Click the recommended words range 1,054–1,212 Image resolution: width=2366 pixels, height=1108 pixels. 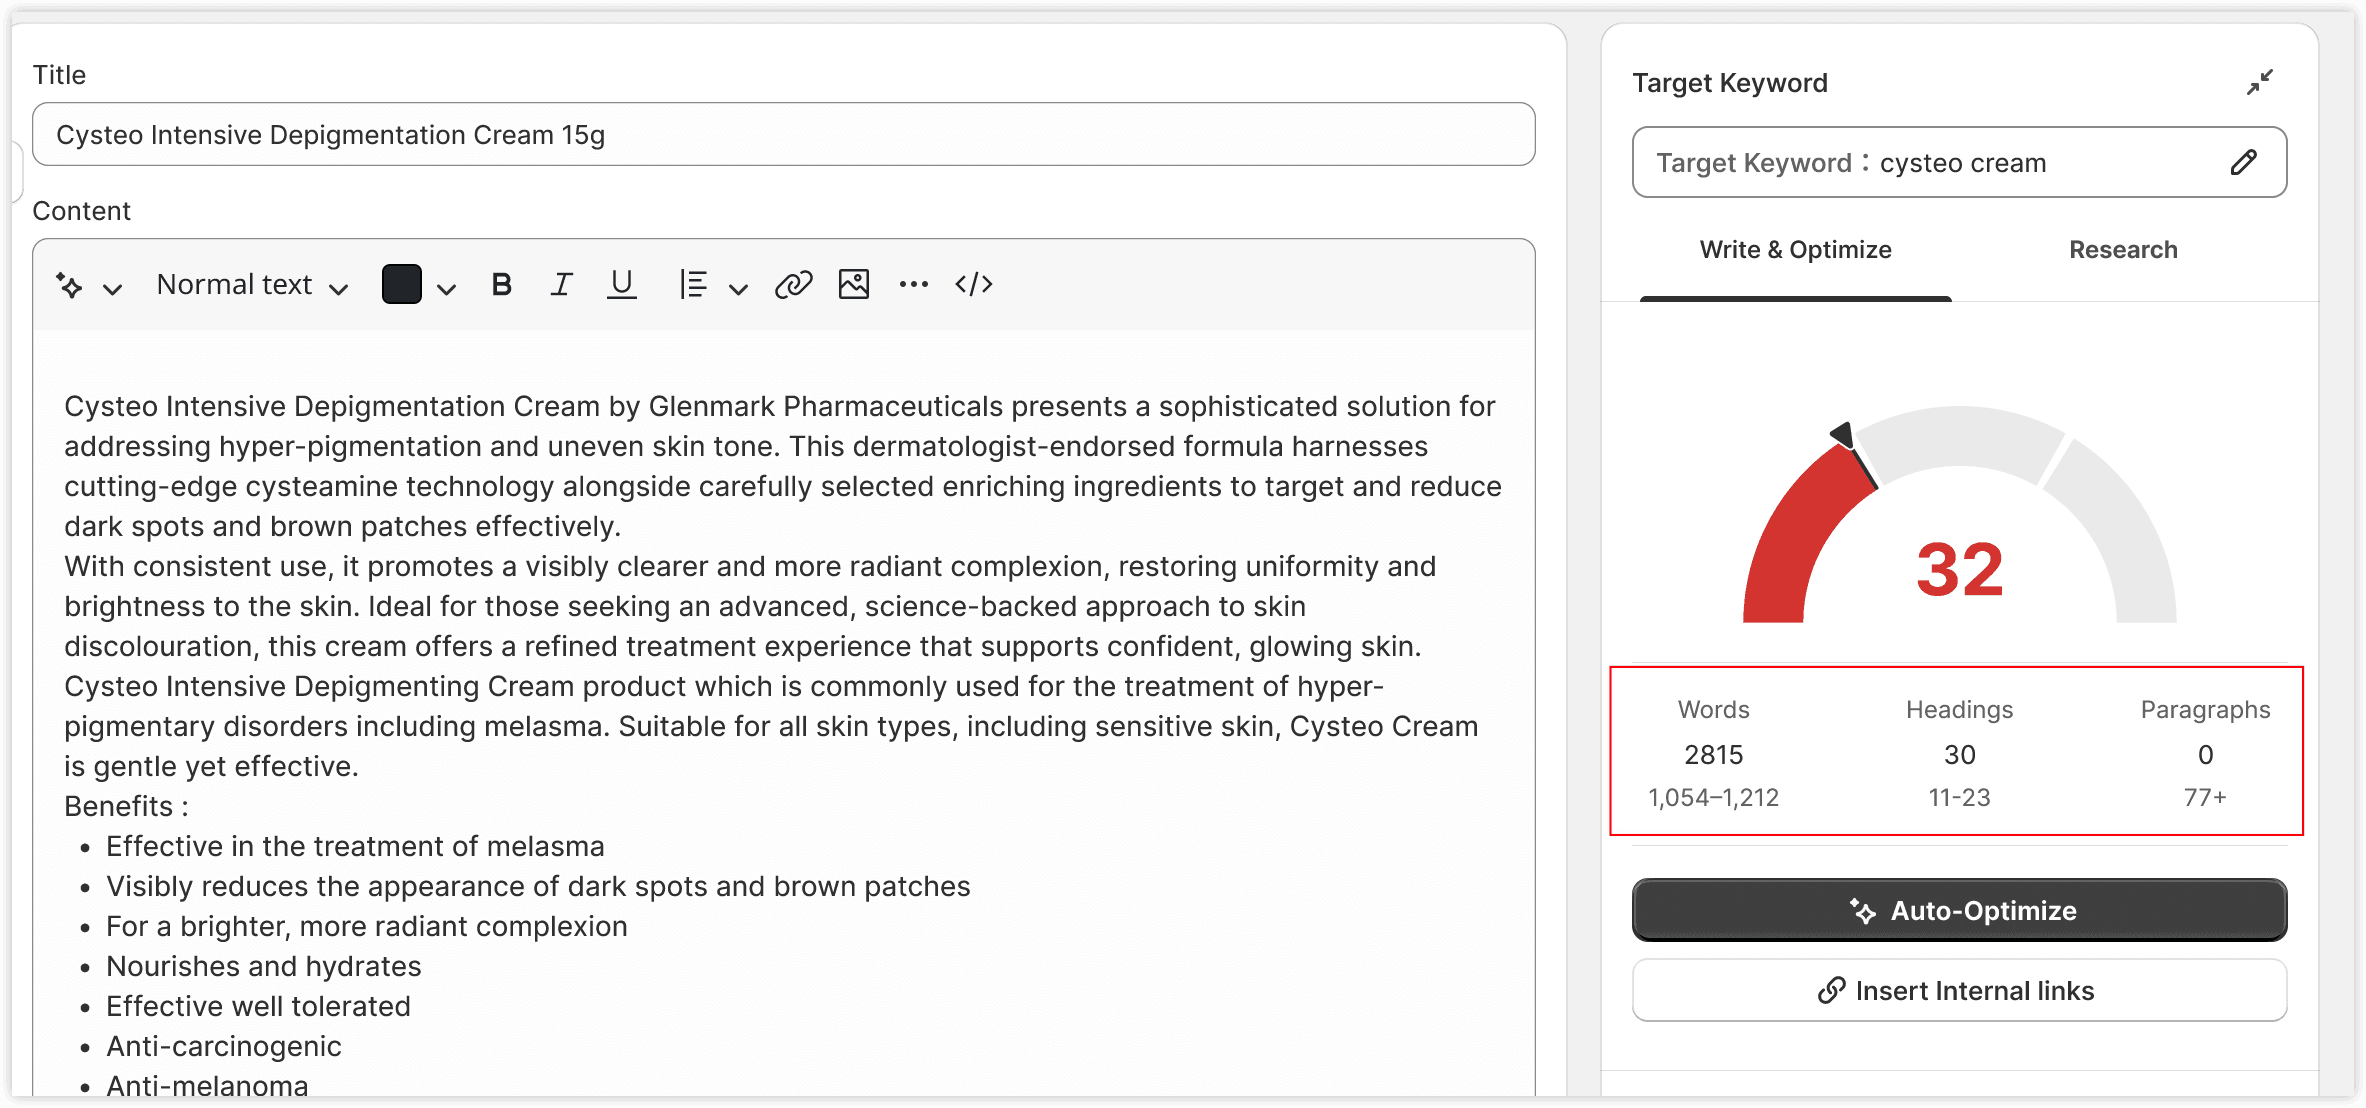pyautogui.click(x=1714, y=798)
